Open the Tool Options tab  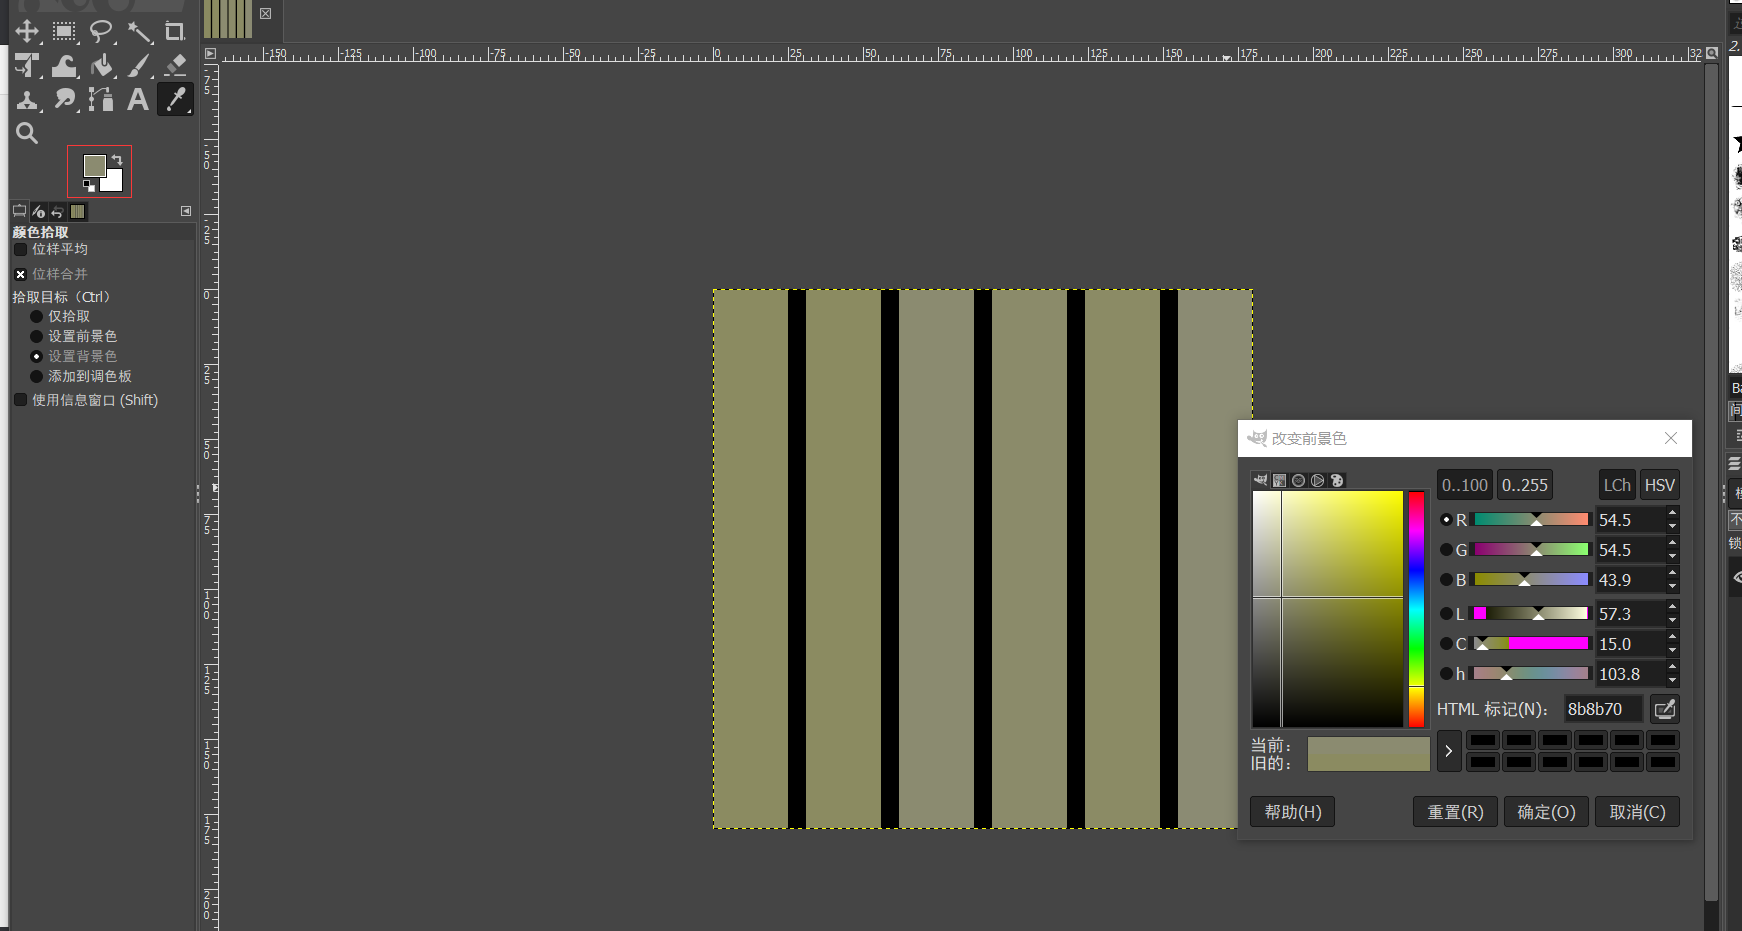[x=19, y=211]
